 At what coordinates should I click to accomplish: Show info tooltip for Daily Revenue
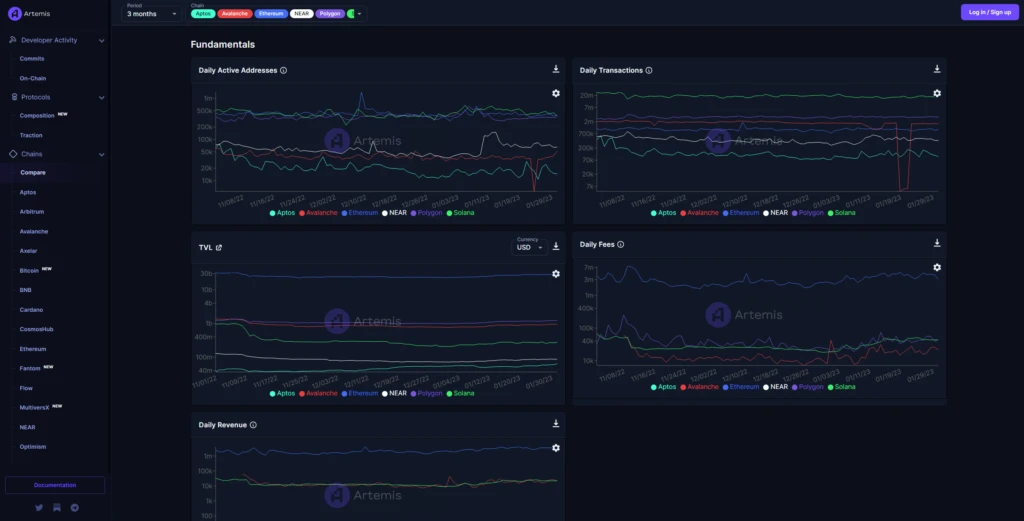point(253,425)
